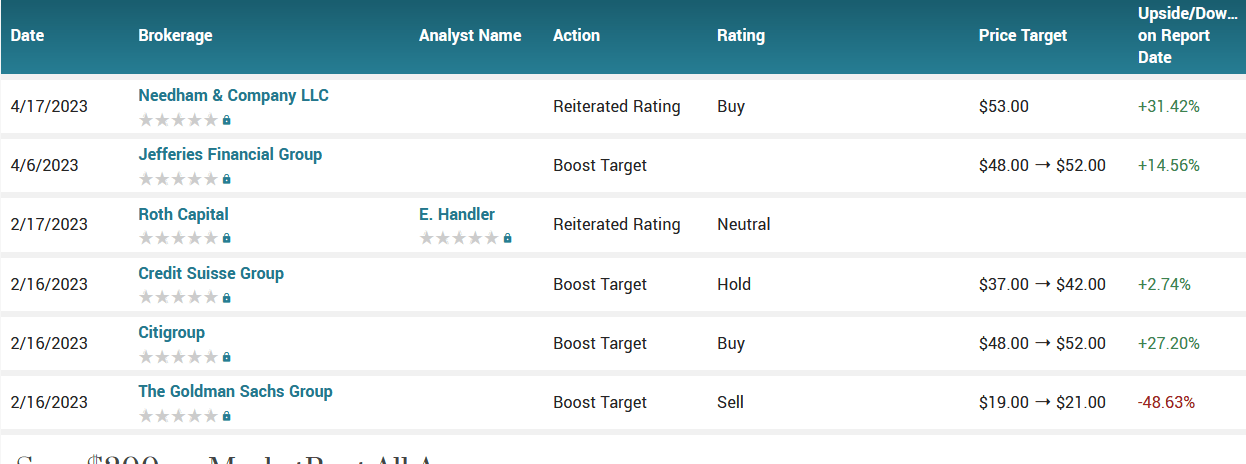Click Citigroup brokerage name
Screen dimensions: 1246x464
(171, 332)
